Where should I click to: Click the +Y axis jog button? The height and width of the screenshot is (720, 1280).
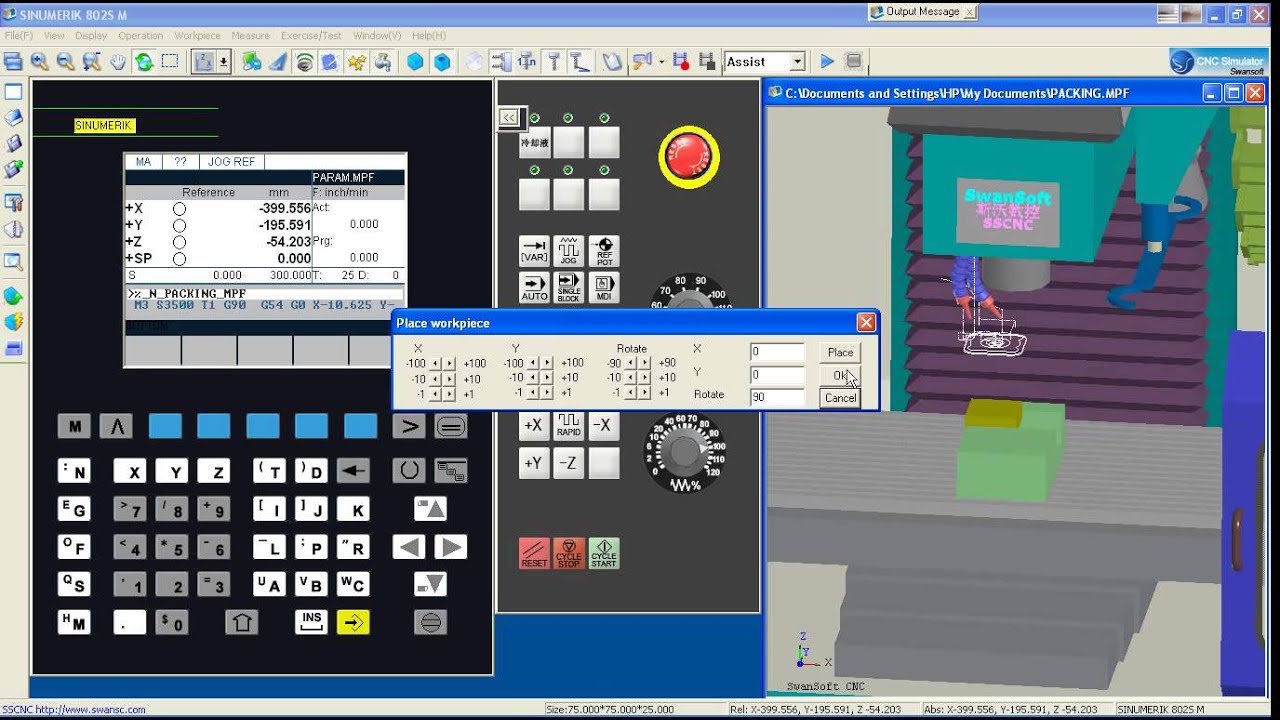click(534, 463)
